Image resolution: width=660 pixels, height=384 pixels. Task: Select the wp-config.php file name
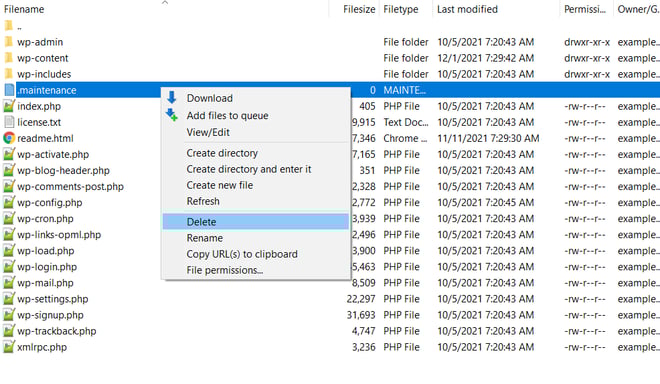click(50, 203)
